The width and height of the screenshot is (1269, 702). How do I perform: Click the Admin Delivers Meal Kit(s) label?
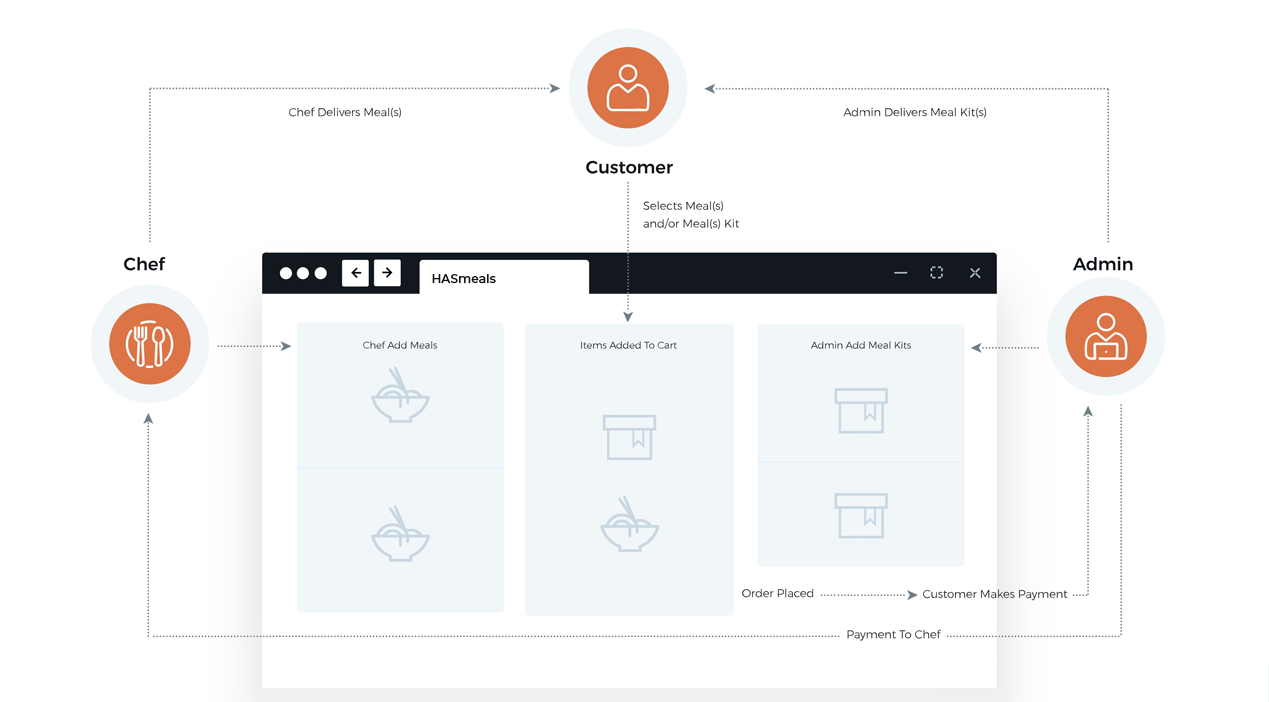915,112
